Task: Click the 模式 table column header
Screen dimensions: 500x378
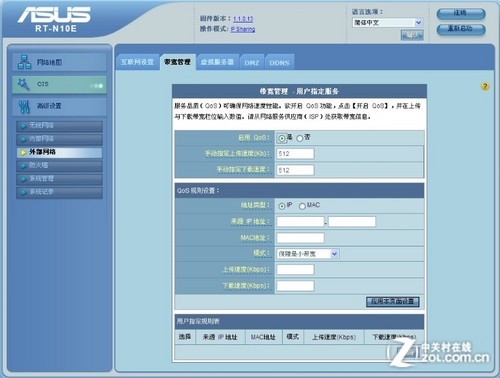Action: coord(292,337)
